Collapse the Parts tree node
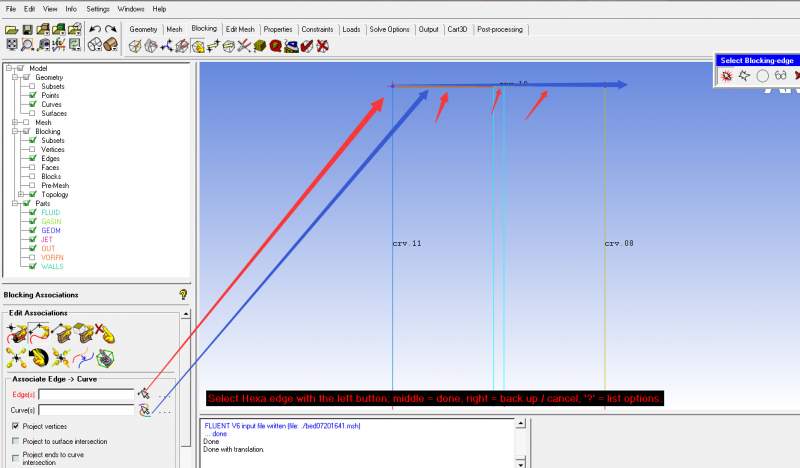The image size is (800, 468). coord(15,203)
